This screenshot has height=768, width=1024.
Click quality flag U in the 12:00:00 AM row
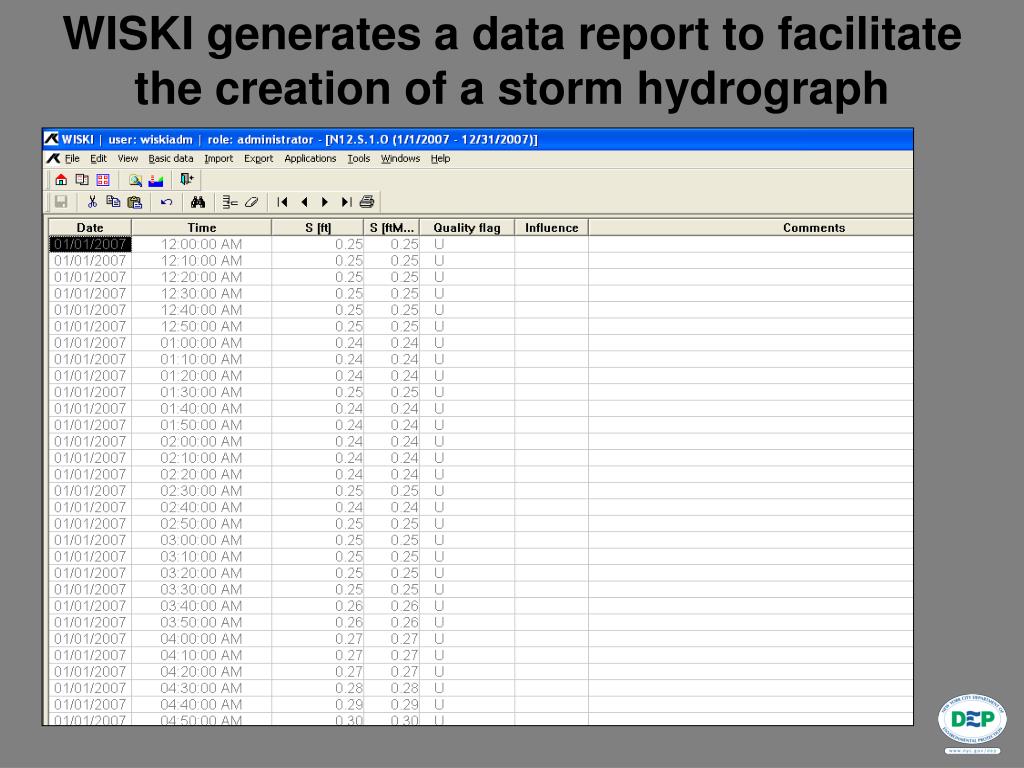coord(467,244)
